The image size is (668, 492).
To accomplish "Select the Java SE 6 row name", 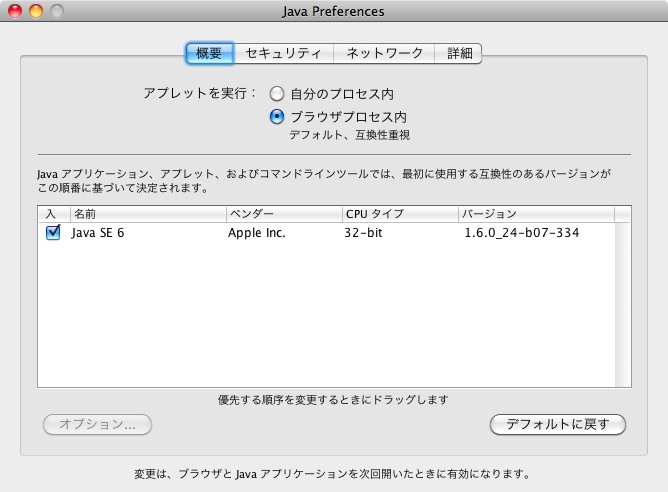I will click(98, 233).
